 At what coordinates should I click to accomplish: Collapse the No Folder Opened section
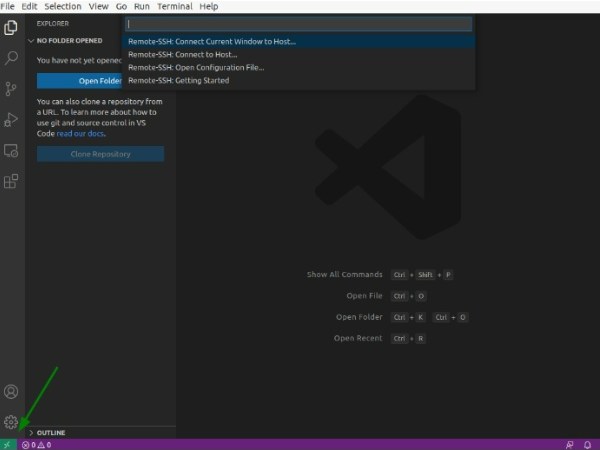coord(65,41)
